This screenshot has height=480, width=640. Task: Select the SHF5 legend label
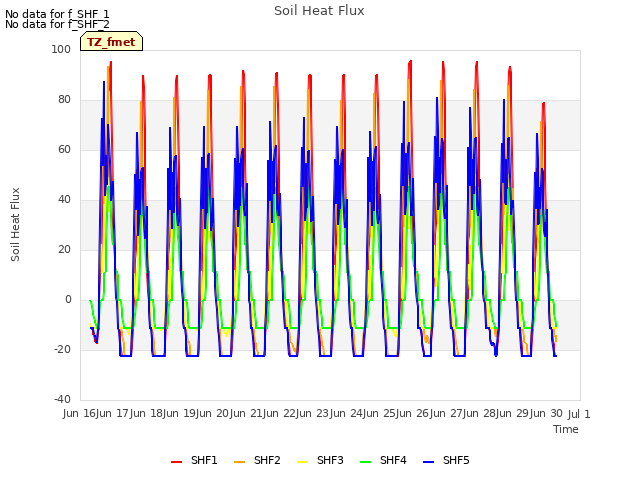pos(456,460)
